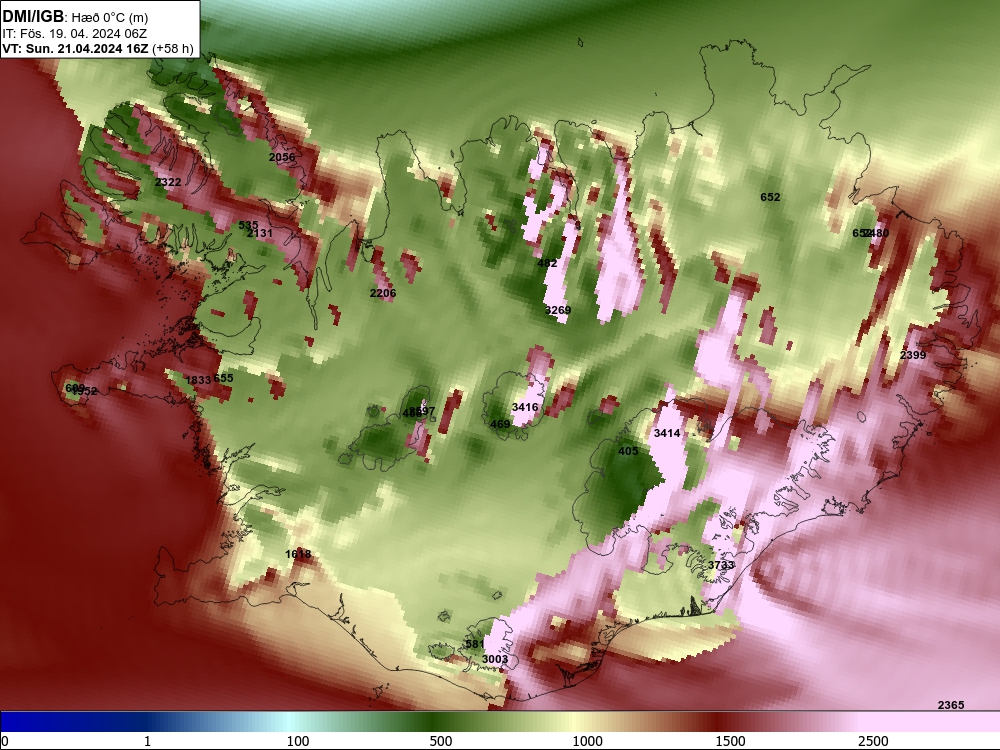Viewport: 1000px width, 750px height.
Task: Click the map value 3269
Action: (558, 310)
